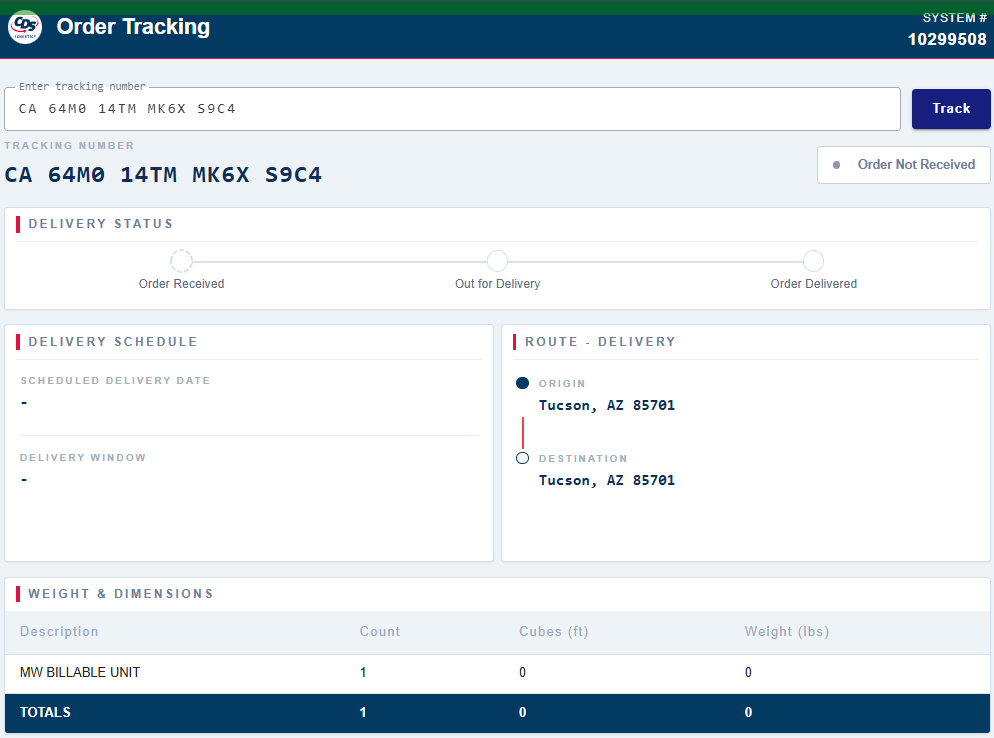Image resolution: width=994 pixels, height=738 pixels.
Task: Click the filled Origin route marker
Action: (x=522, y=383)
